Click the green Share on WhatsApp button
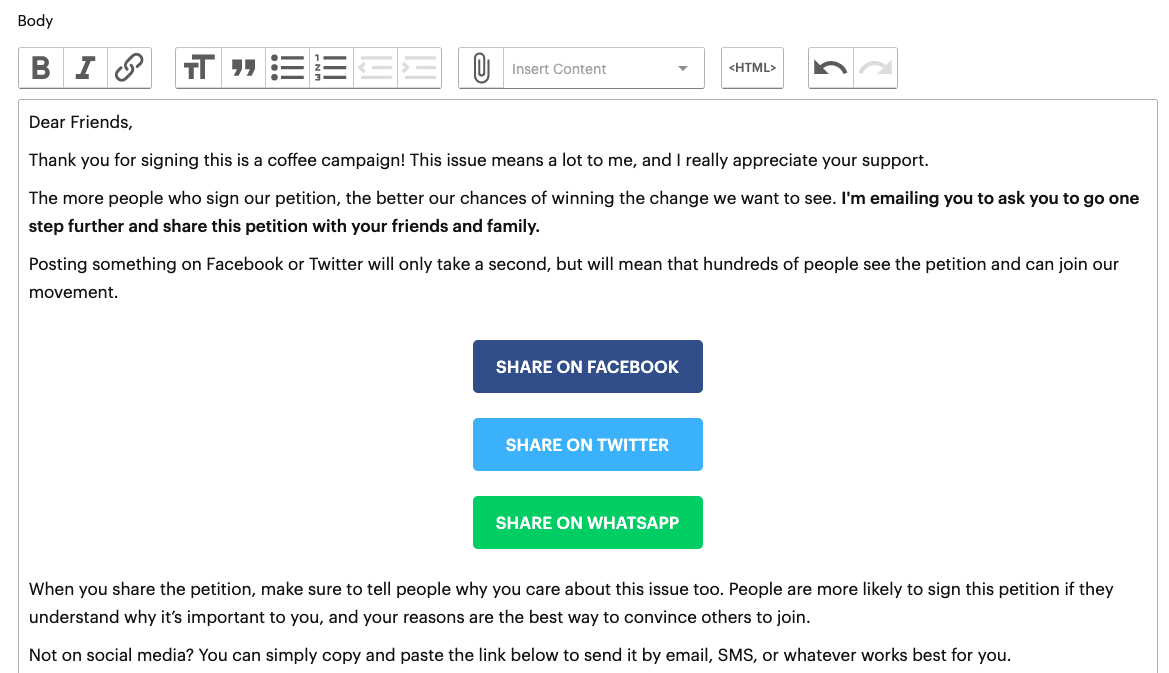The height and width of the screenshot is (673, 1169). point(587,523)
